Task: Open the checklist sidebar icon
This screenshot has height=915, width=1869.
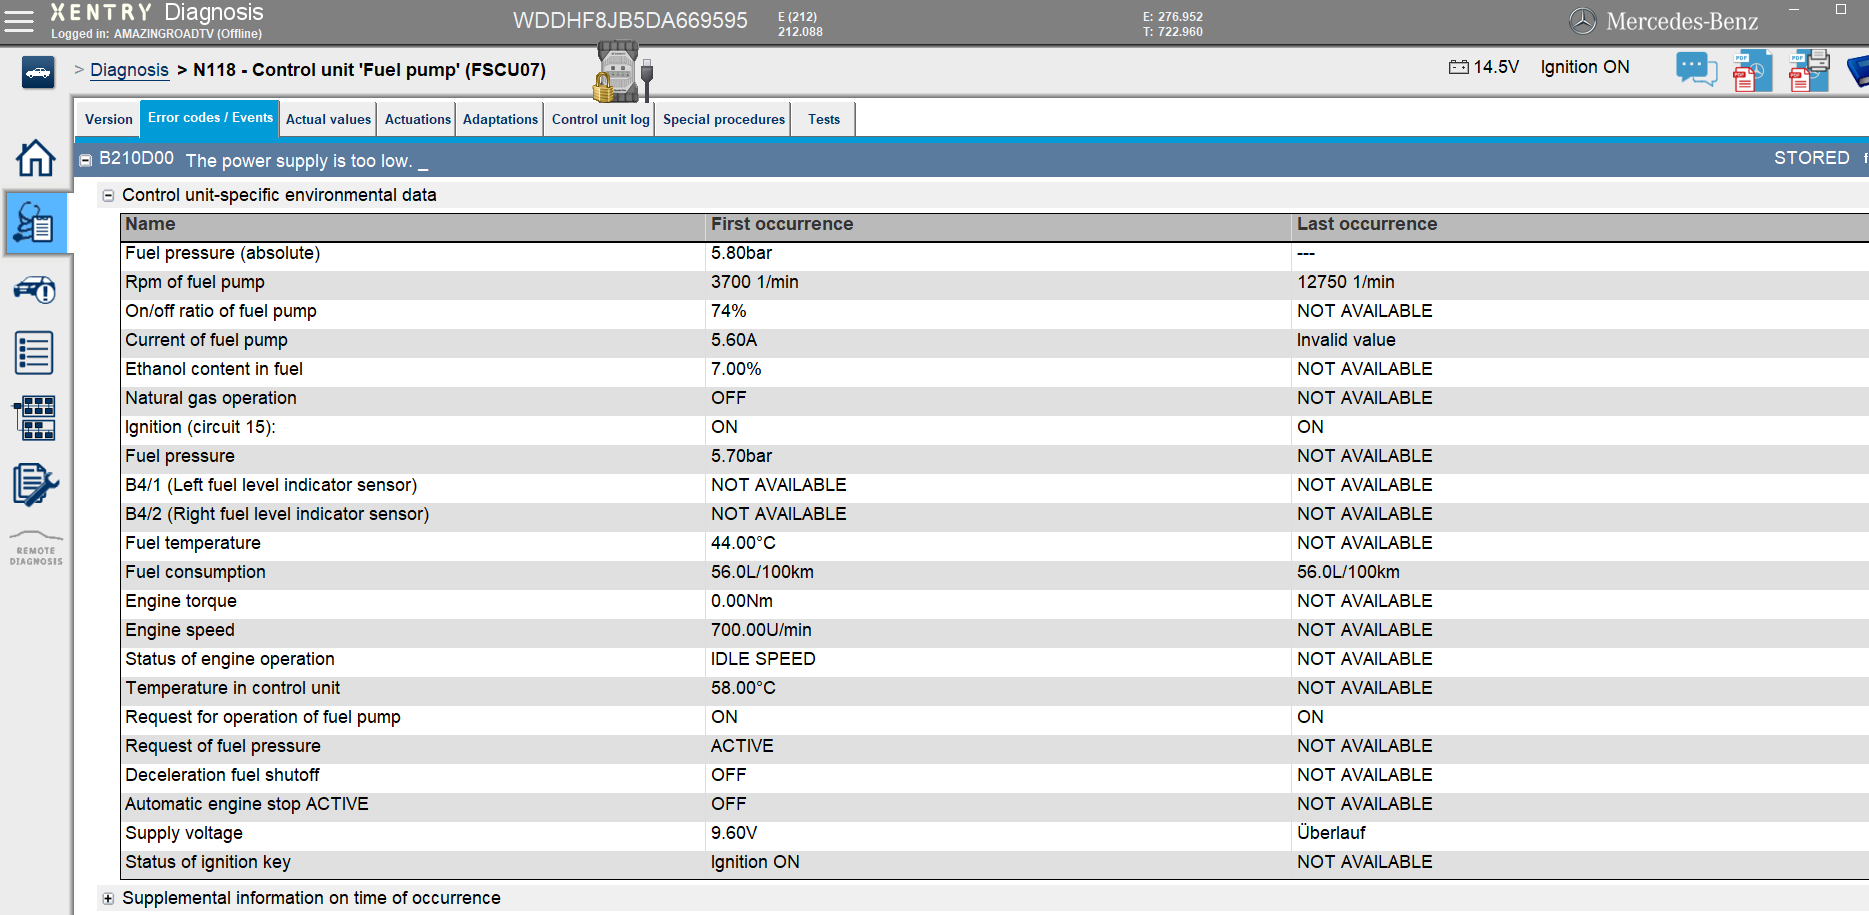Action: point(35,353)
